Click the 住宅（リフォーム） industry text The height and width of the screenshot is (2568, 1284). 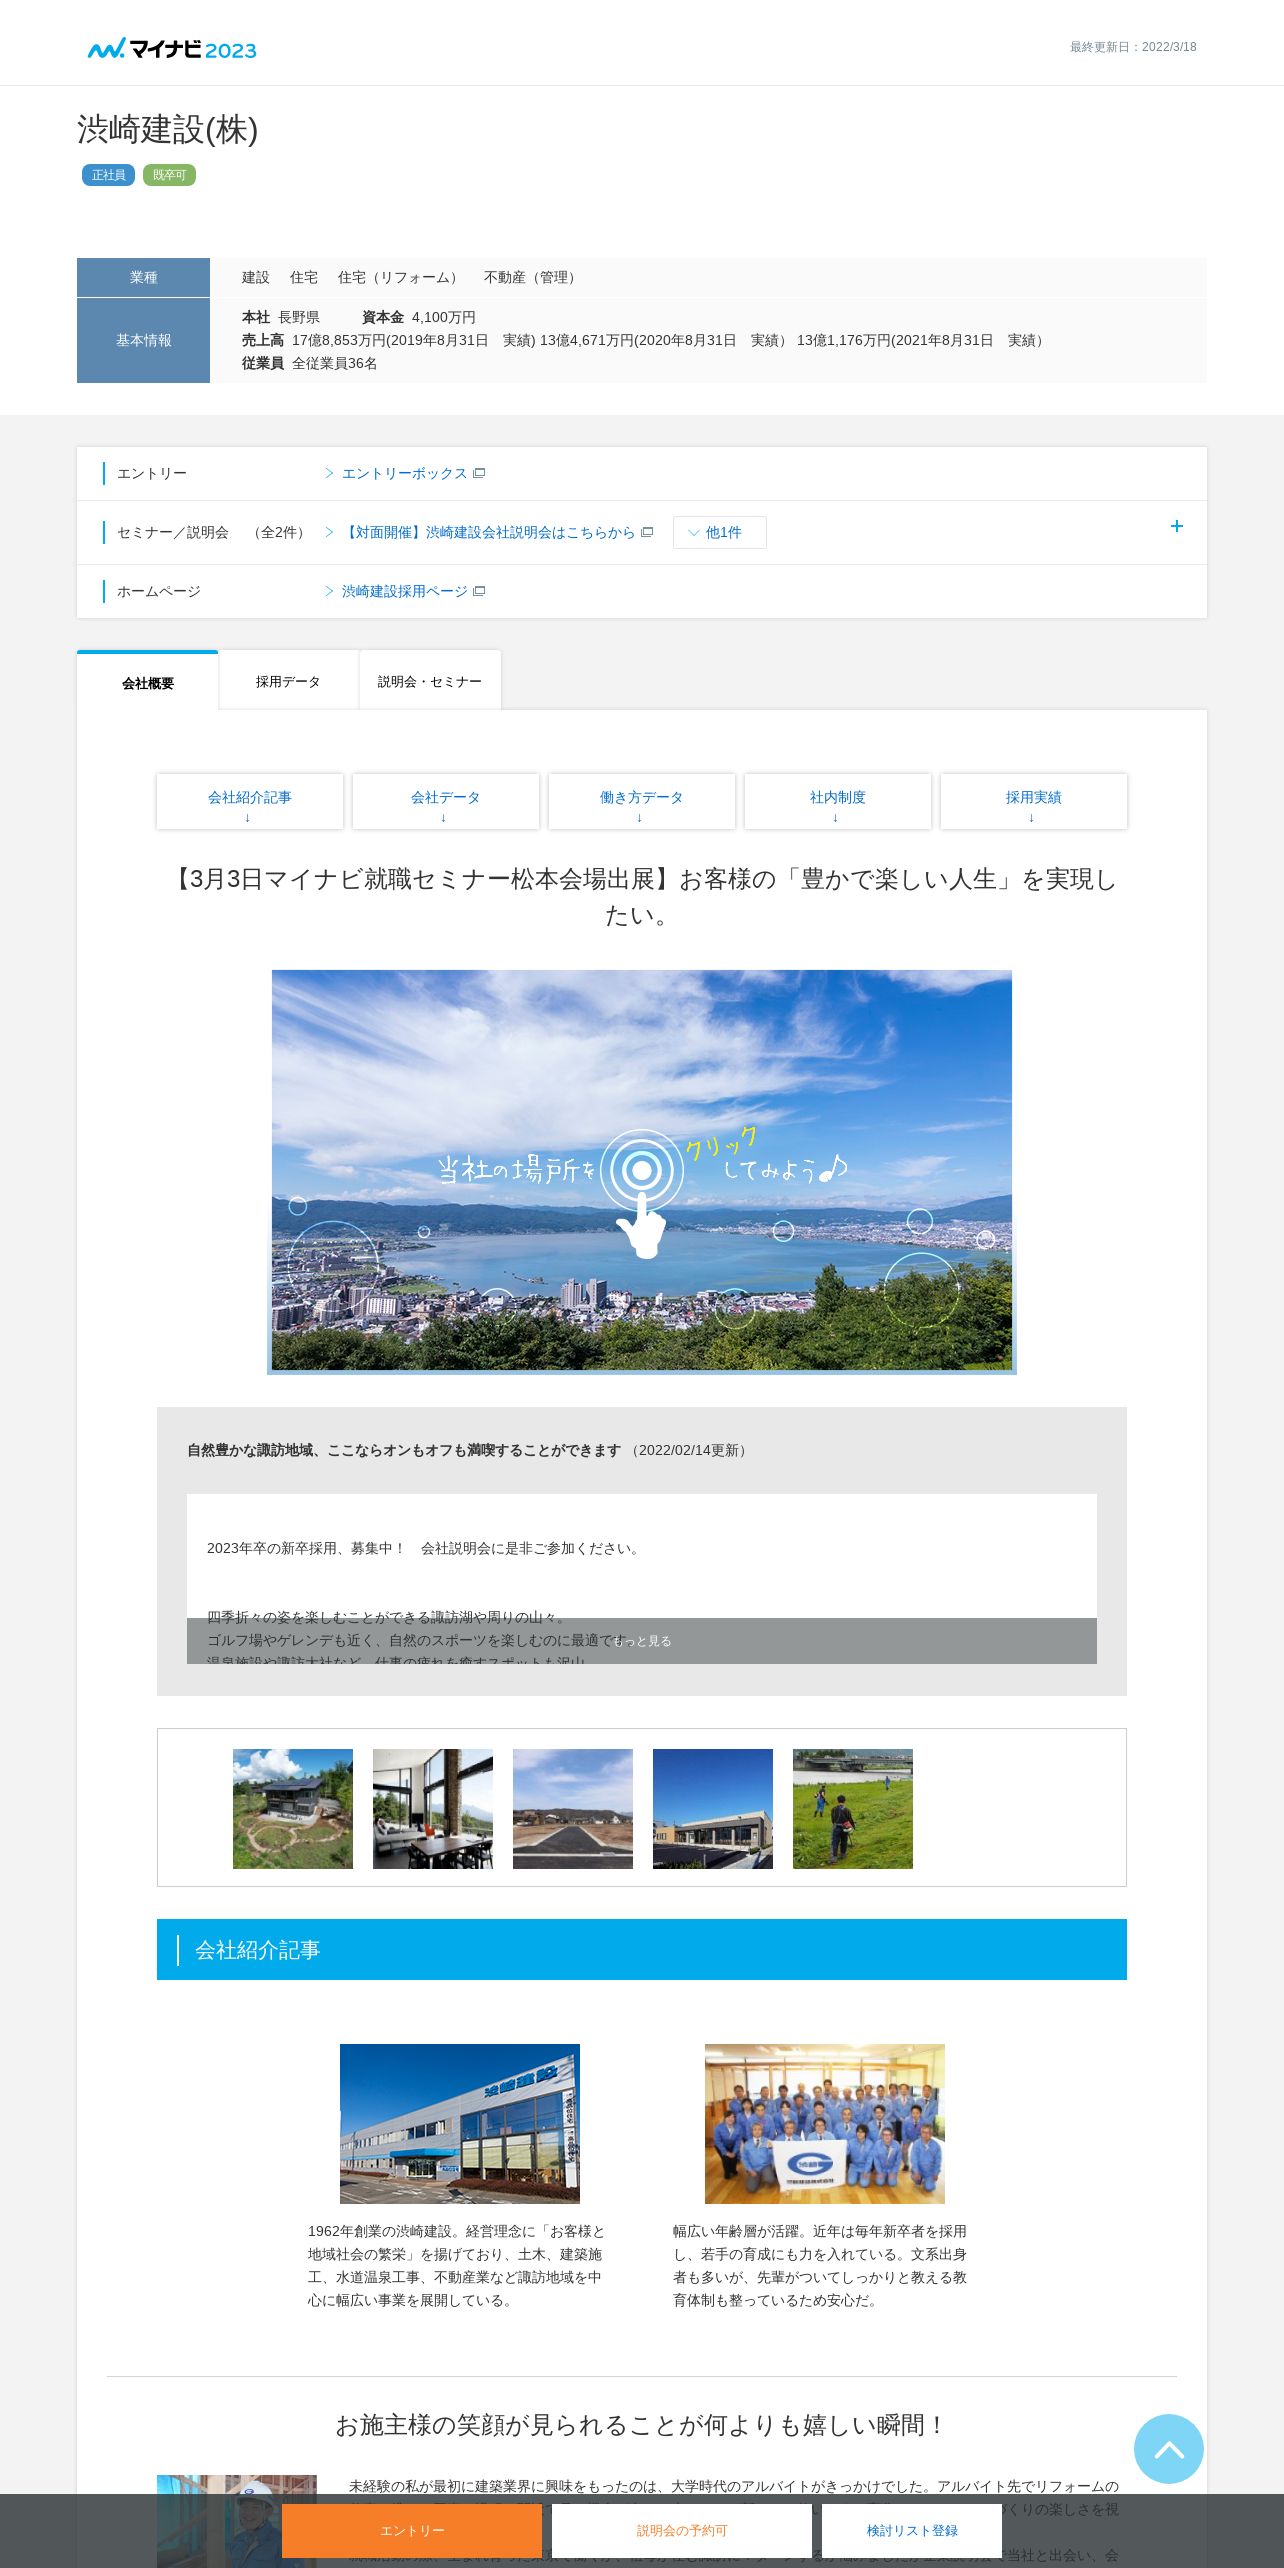click(401, 277)
